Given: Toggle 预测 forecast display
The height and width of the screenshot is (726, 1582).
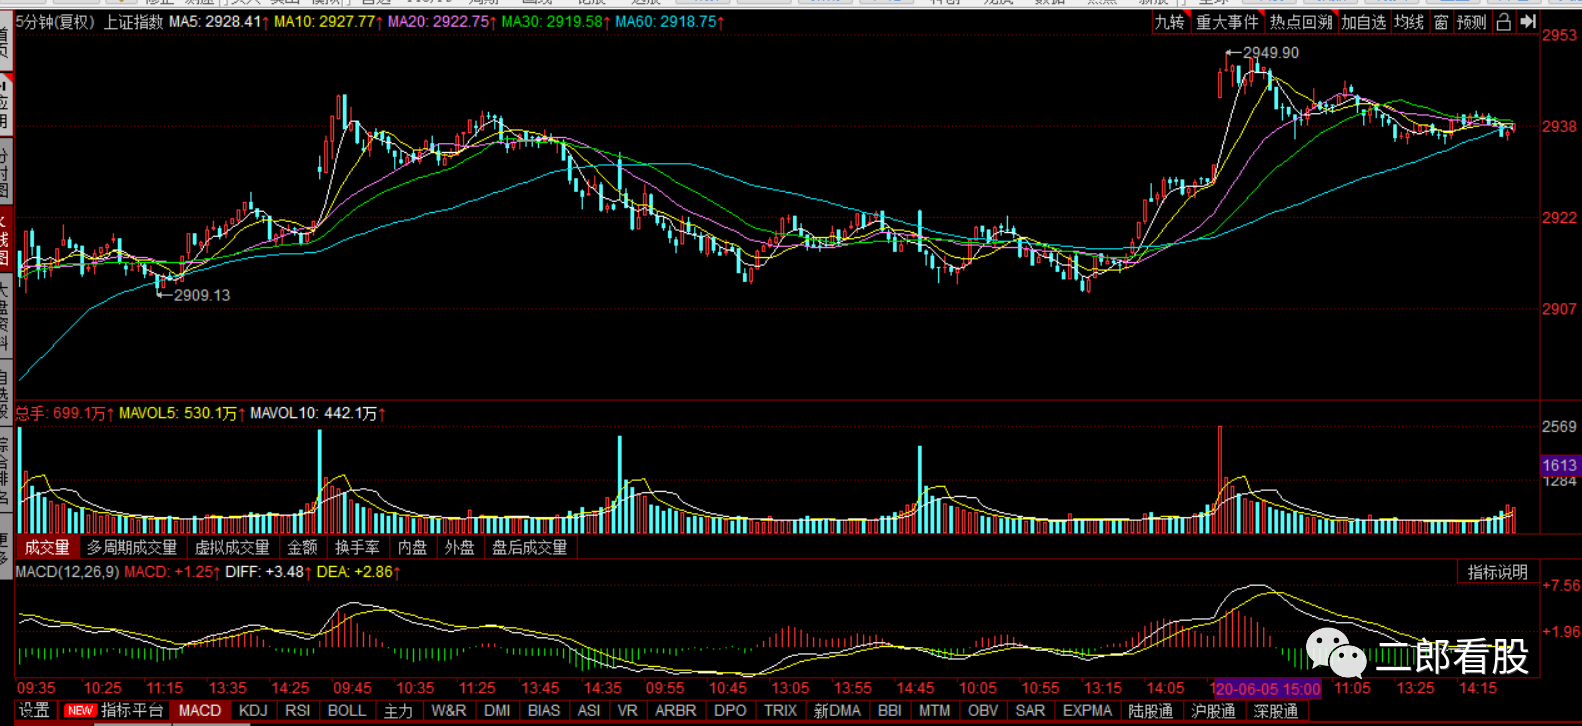Looking at the screenshot, I should 1471,22.
